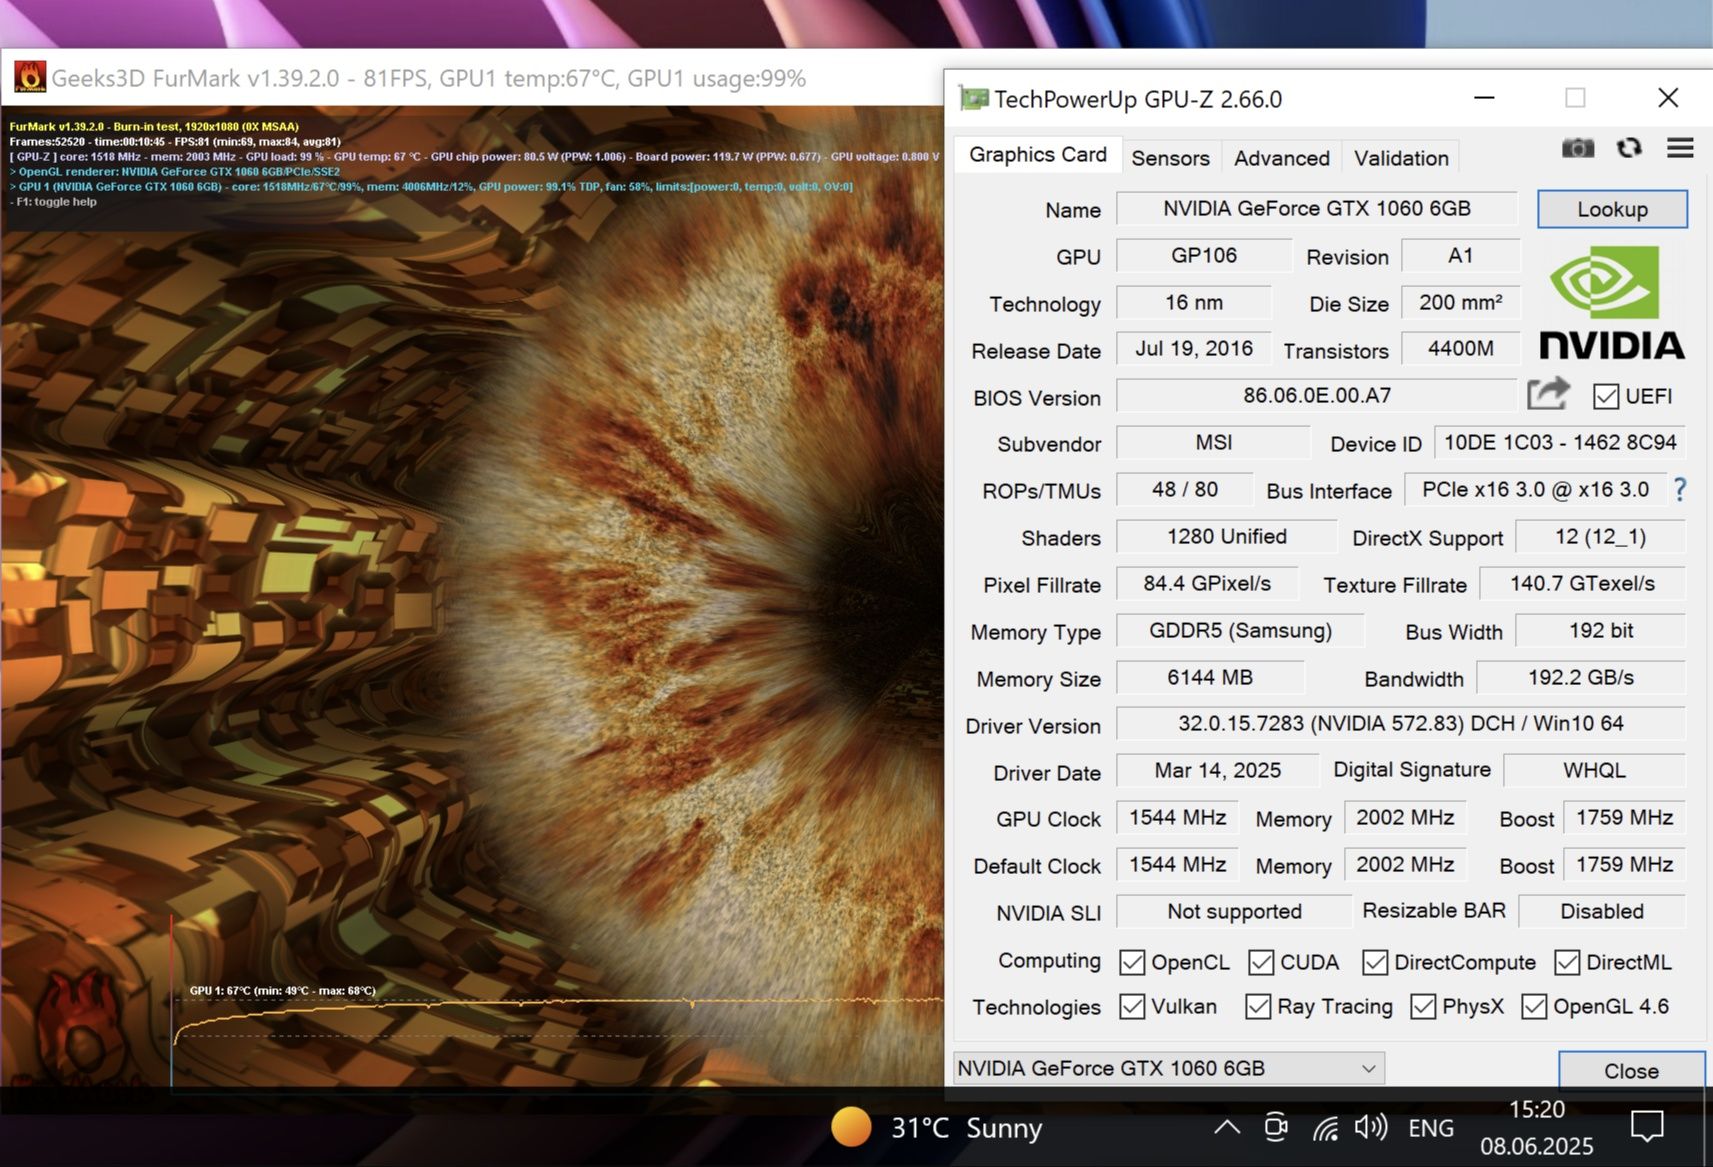Open the notification center icon
Screen dimensions: 1713x1167
click(1647, 1127)
